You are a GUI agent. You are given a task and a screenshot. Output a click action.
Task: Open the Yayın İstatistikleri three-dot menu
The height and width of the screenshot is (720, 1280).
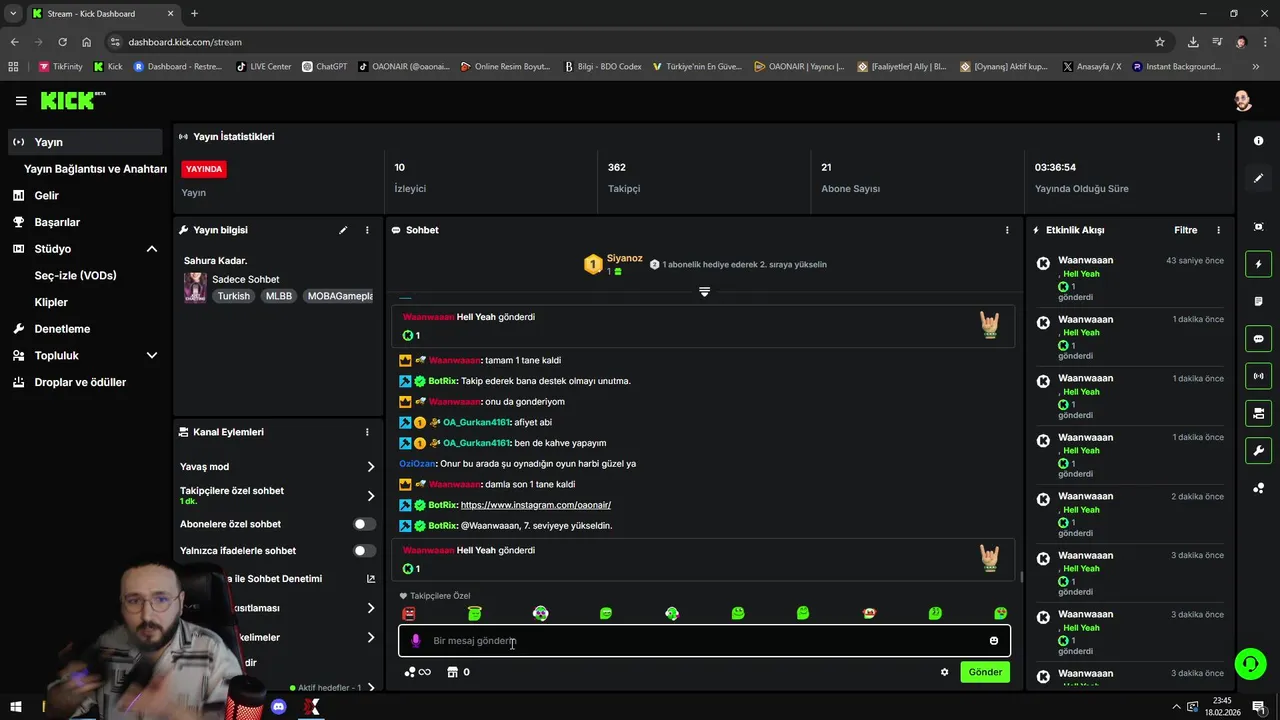point(1218,137)
